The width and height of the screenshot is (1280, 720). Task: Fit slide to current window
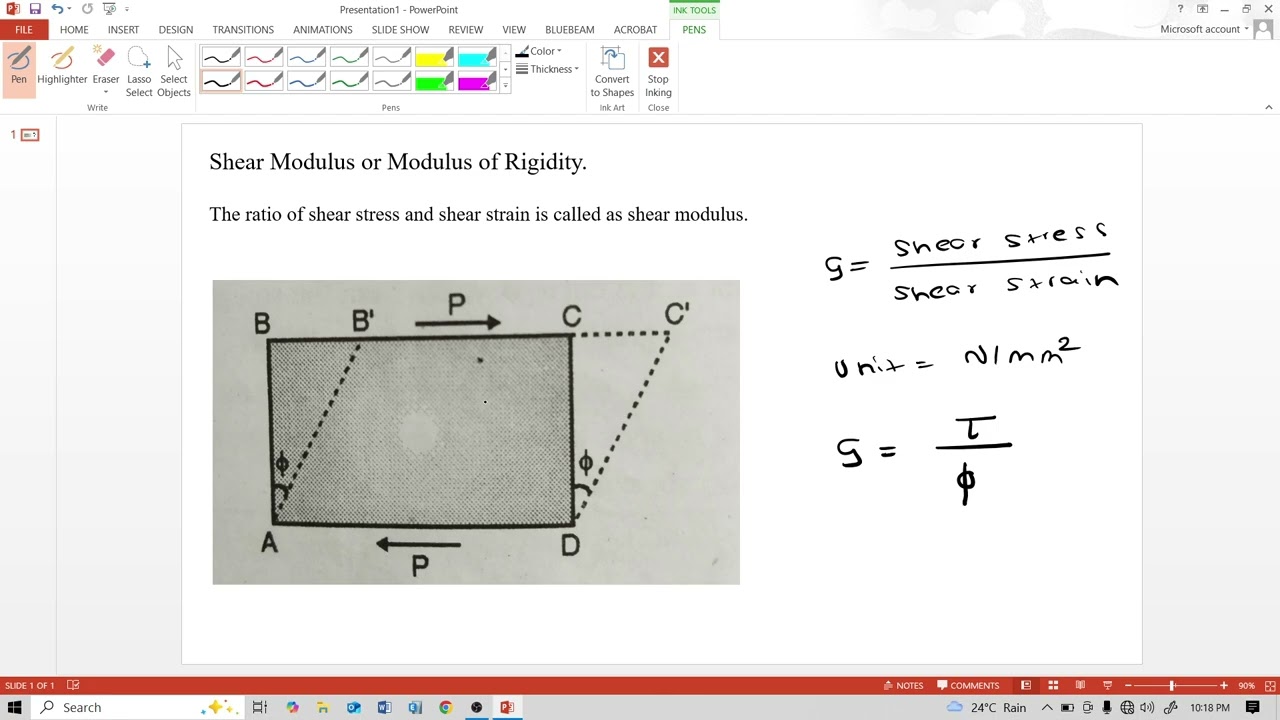click(1268, 685)
